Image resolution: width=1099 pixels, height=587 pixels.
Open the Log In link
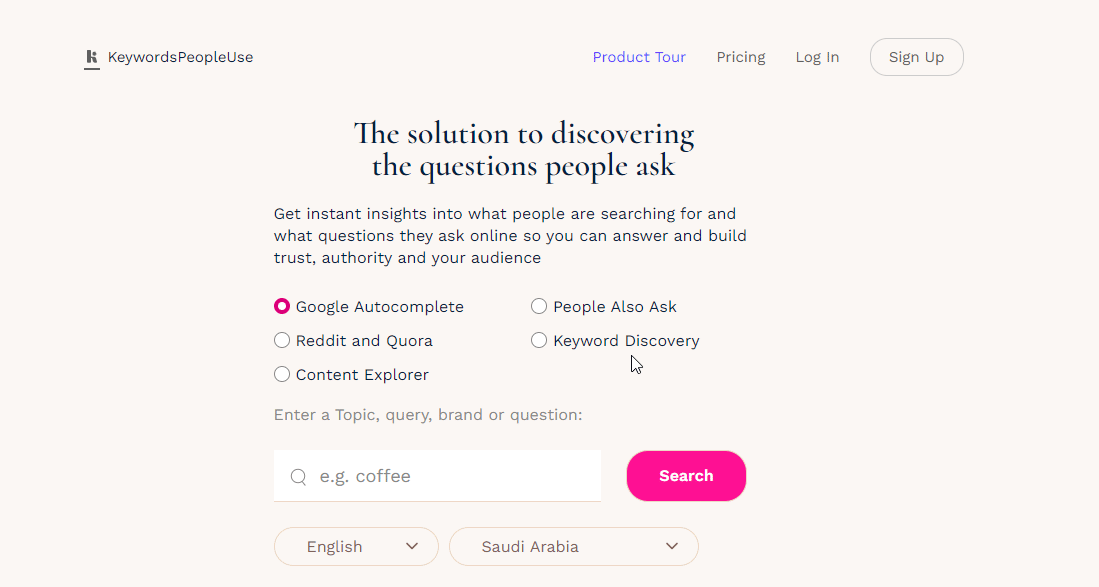point(817,57)
